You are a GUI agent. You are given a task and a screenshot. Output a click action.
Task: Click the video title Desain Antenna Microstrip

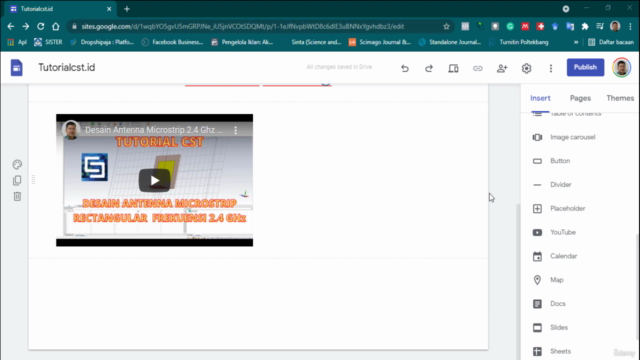click(x=154, y=130)
